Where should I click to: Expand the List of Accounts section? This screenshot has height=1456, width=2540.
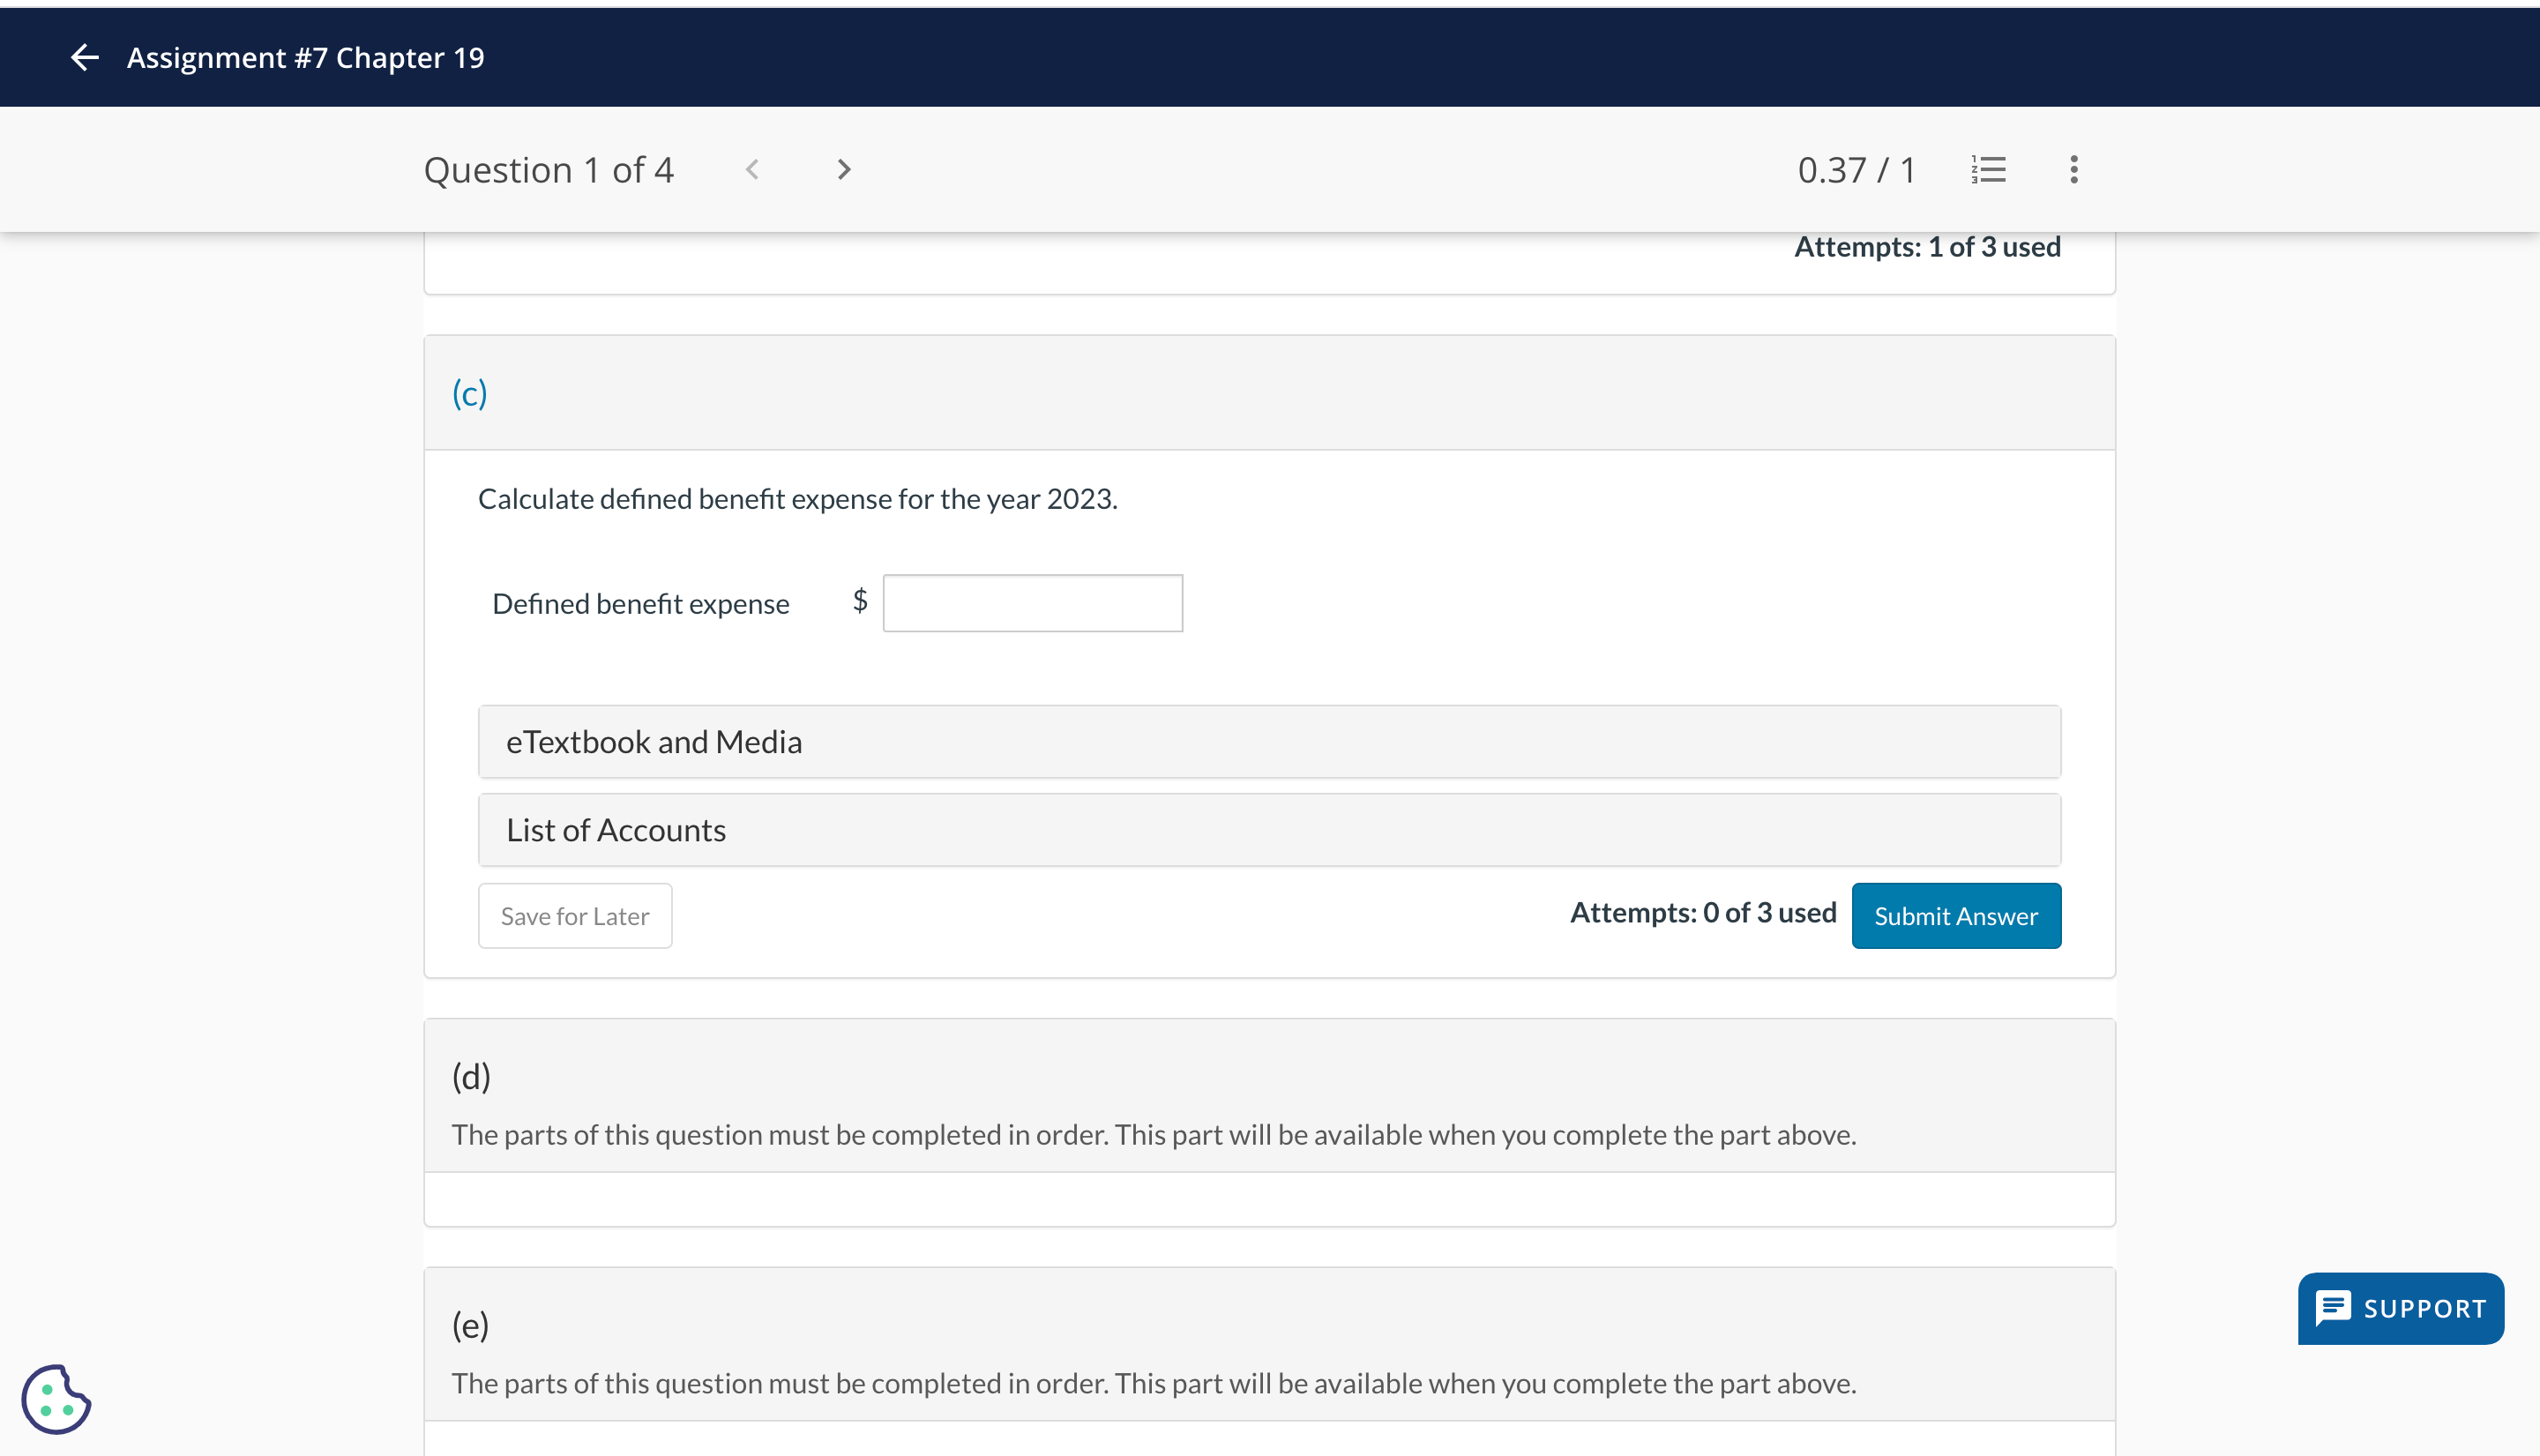point(1268,830)
